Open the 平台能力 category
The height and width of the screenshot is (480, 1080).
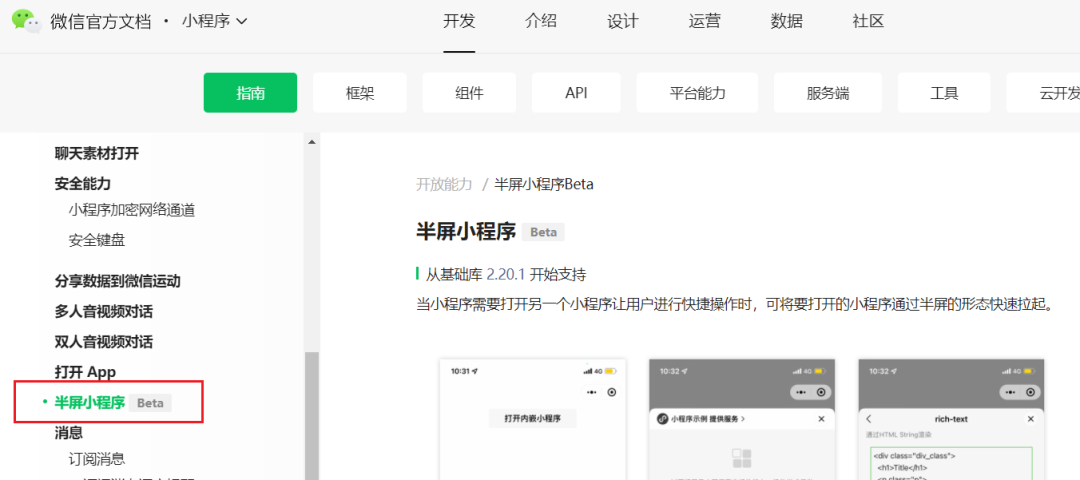[x=697, y=93]
